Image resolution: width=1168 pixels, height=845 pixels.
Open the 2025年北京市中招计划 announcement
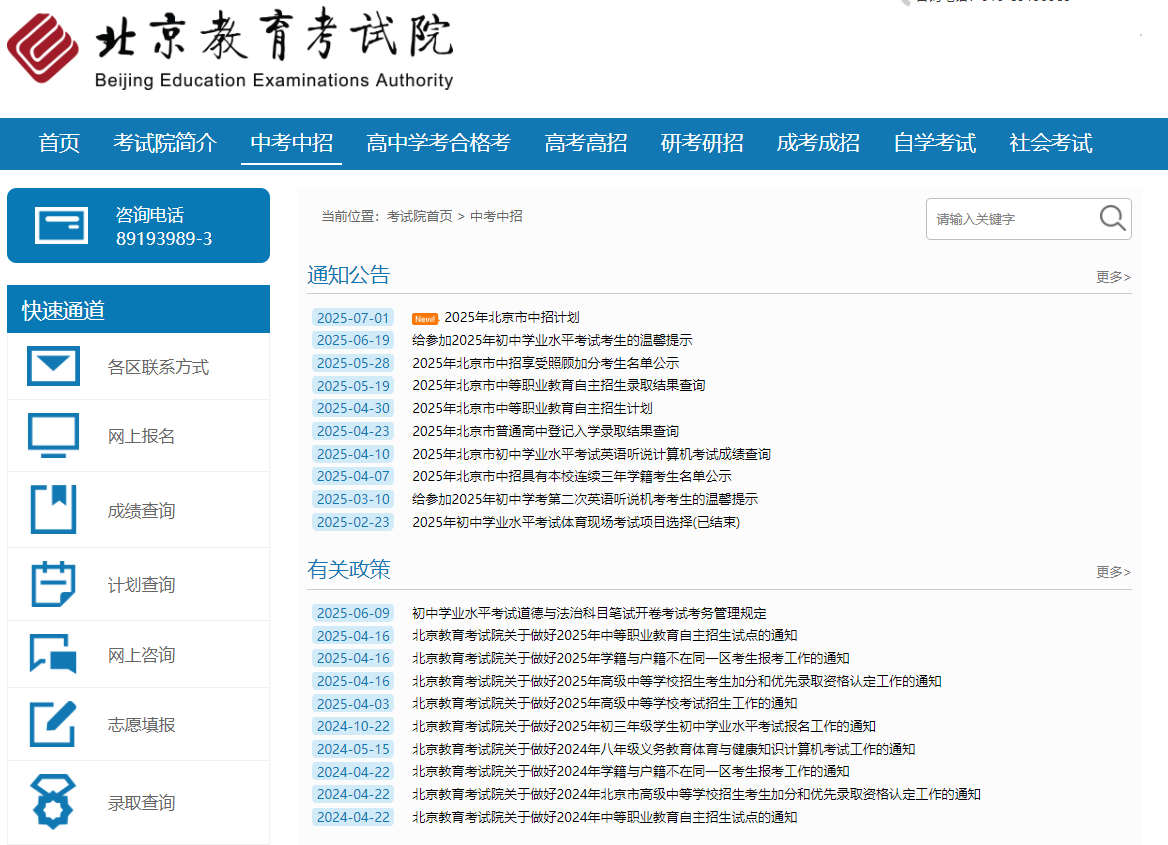tap(511, 318)
